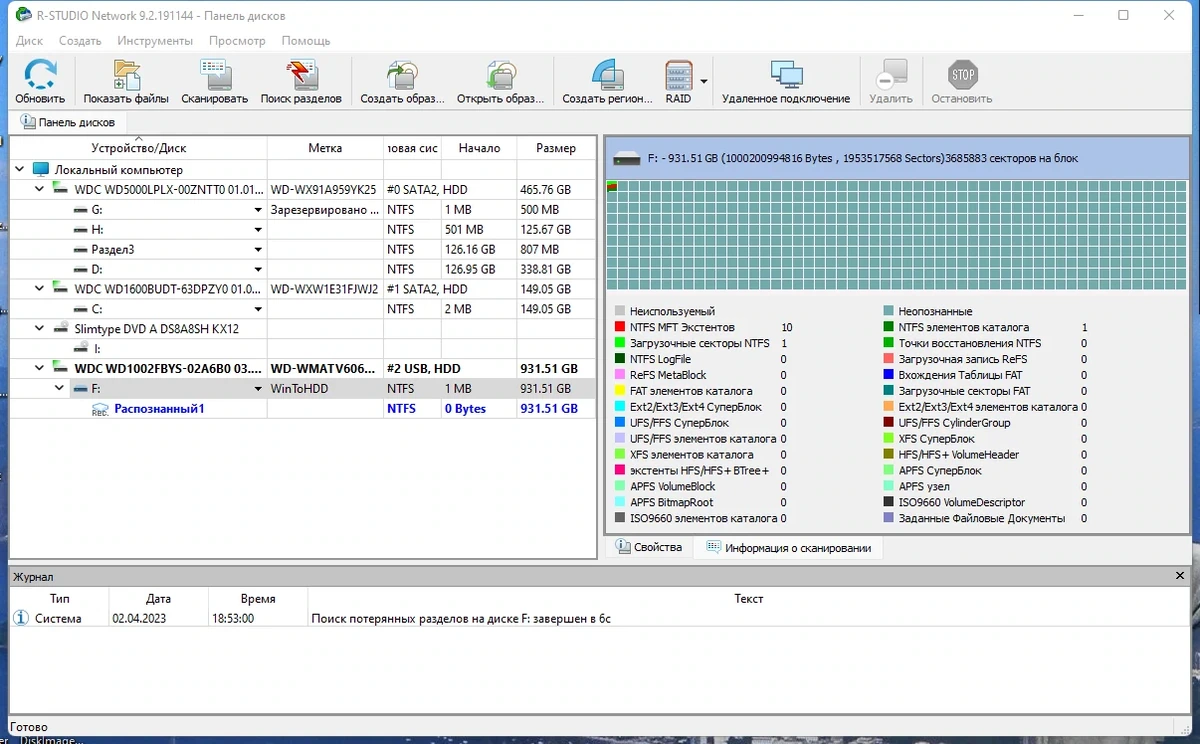Open dropdown arrow on G: row

(x=258, y=210)
